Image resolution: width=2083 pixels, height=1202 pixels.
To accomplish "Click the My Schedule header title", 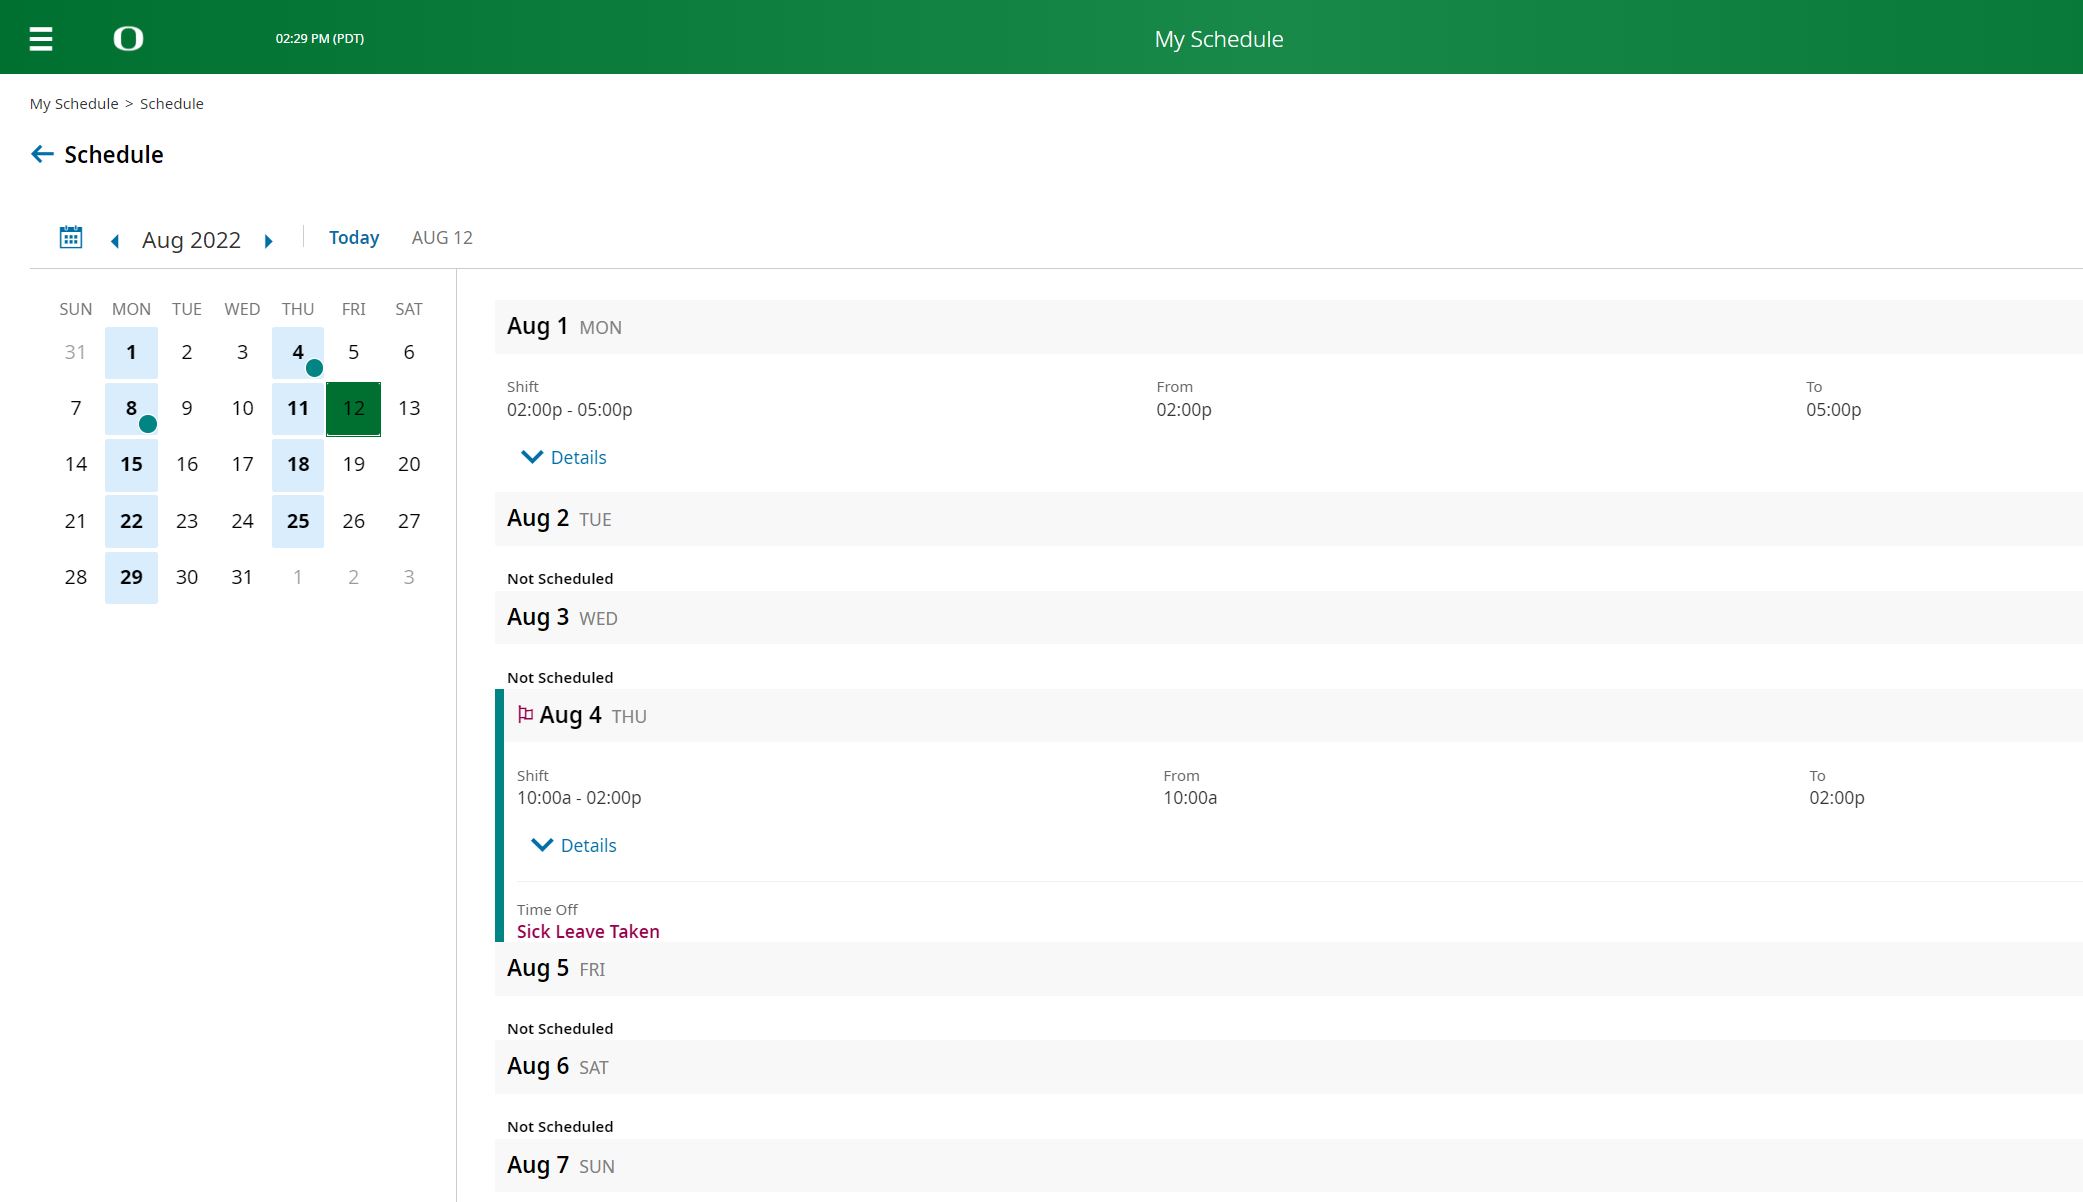I will click(1219, 39).
